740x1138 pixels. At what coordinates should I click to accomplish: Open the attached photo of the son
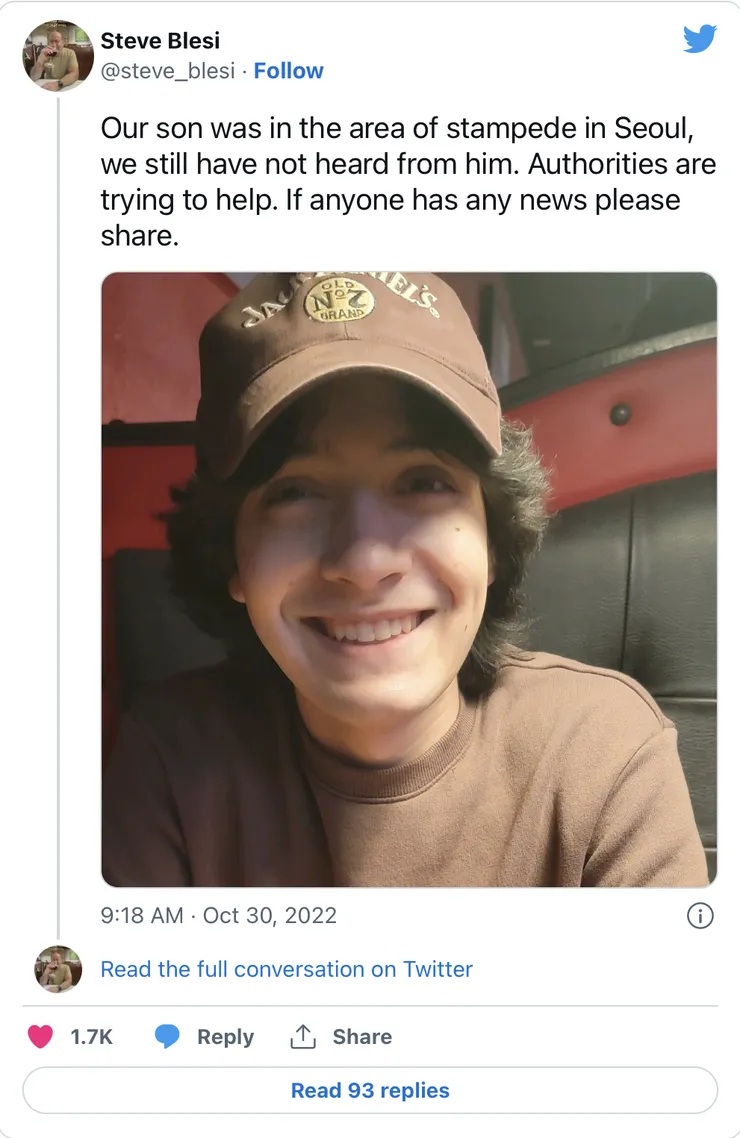tap(409, 579)
